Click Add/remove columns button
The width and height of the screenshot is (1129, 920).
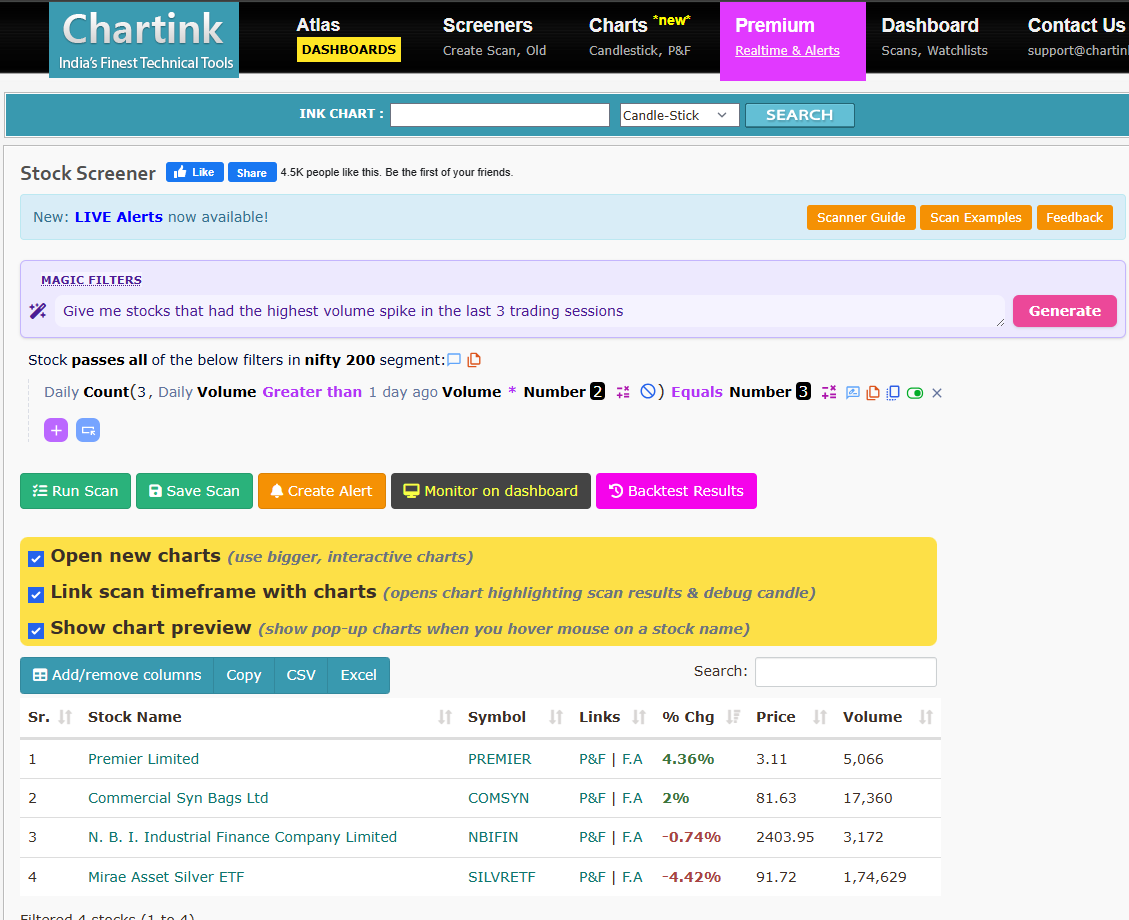click(x=117, y=675)
